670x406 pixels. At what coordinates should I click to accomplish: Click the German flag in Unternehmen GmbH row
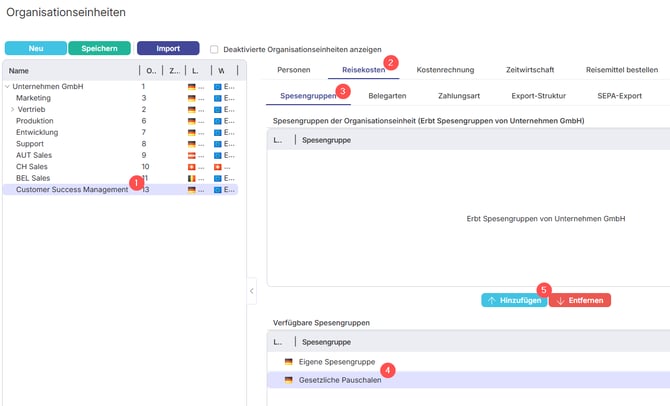coord(191,87)
